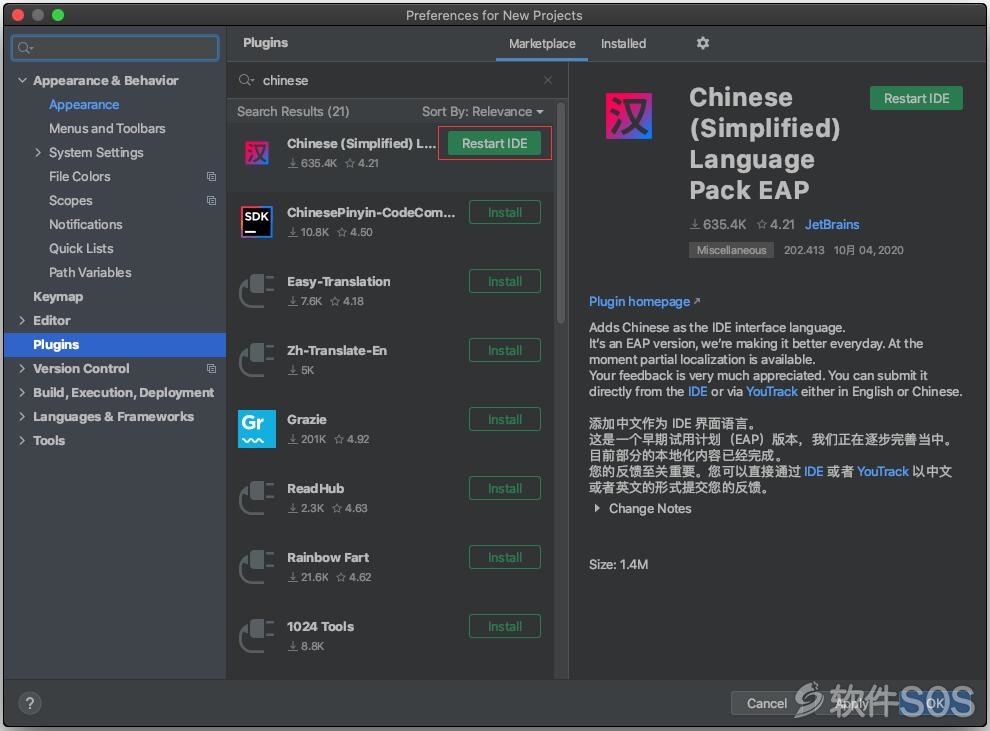Open Keymap settings
The width and height of the screenshot is (990, 731).
pyautogui.click(x=58, y=296)
